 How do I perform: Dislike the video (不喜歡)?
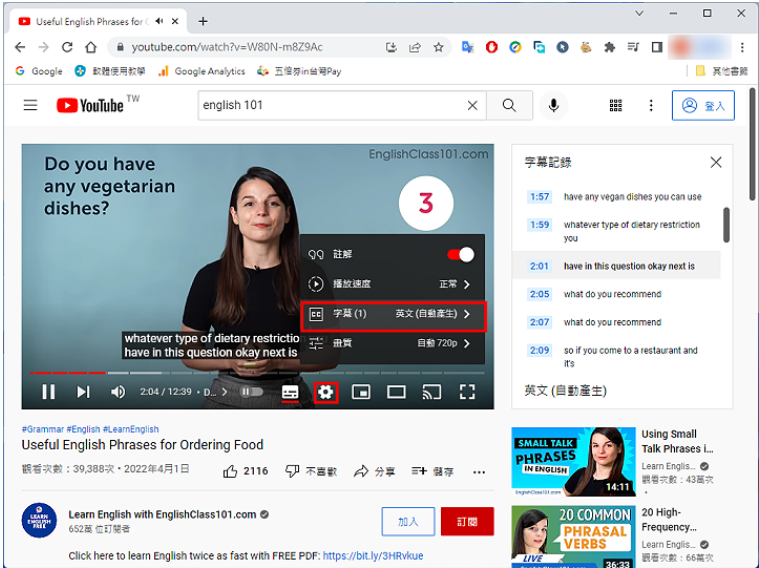[x=311, y=471]
